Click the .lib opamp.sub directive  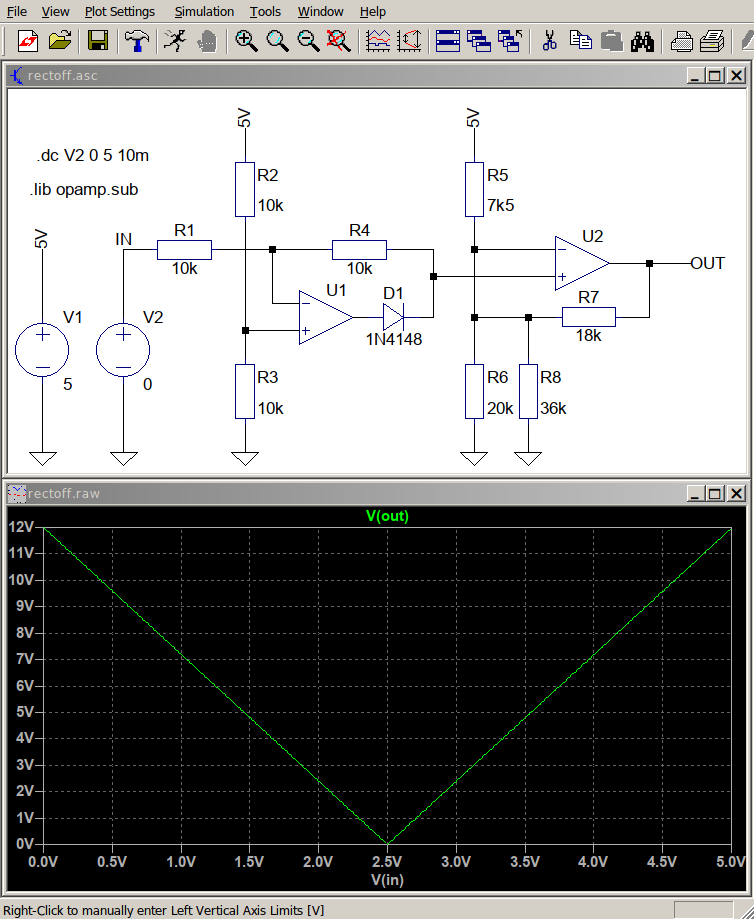pyautogui.click(x=84, y=189)
